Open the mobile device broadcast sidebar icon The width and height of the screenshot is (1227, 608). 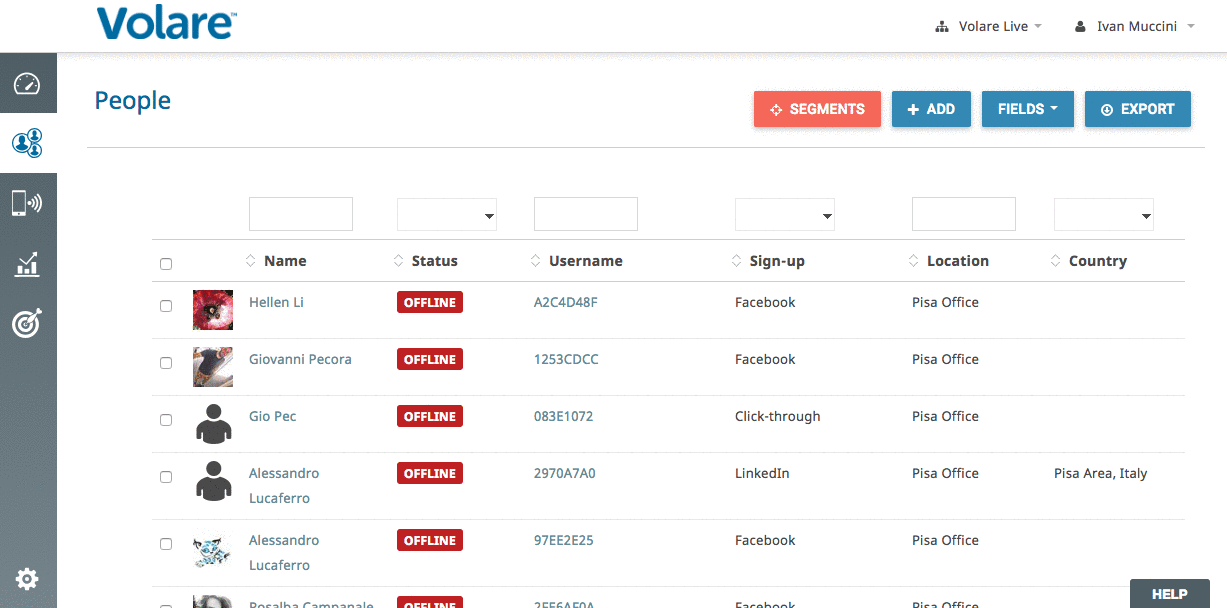(x=27, y=203)
